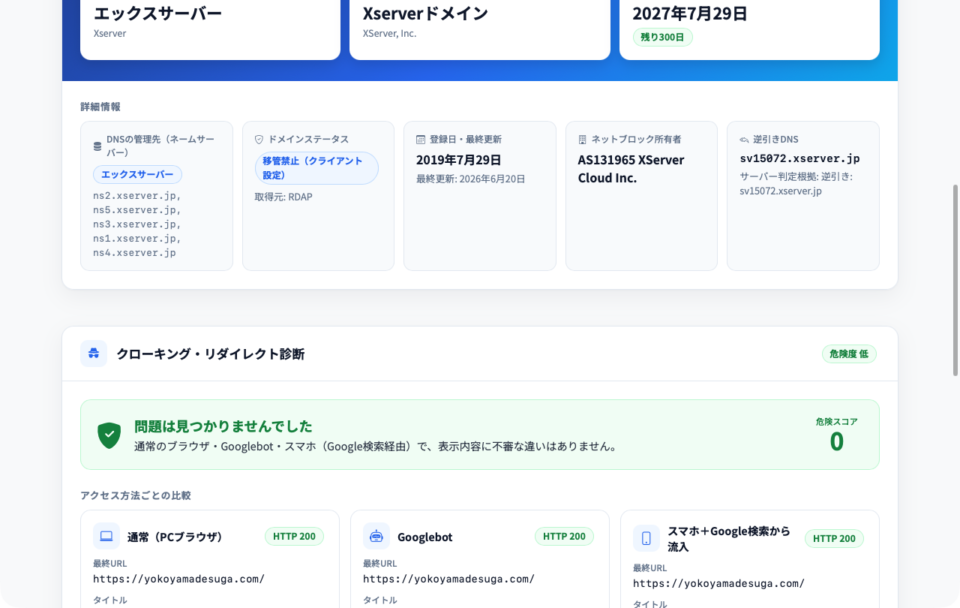
Task: Click the PC browser laptop icon
Action: click(x=106, y=536)
